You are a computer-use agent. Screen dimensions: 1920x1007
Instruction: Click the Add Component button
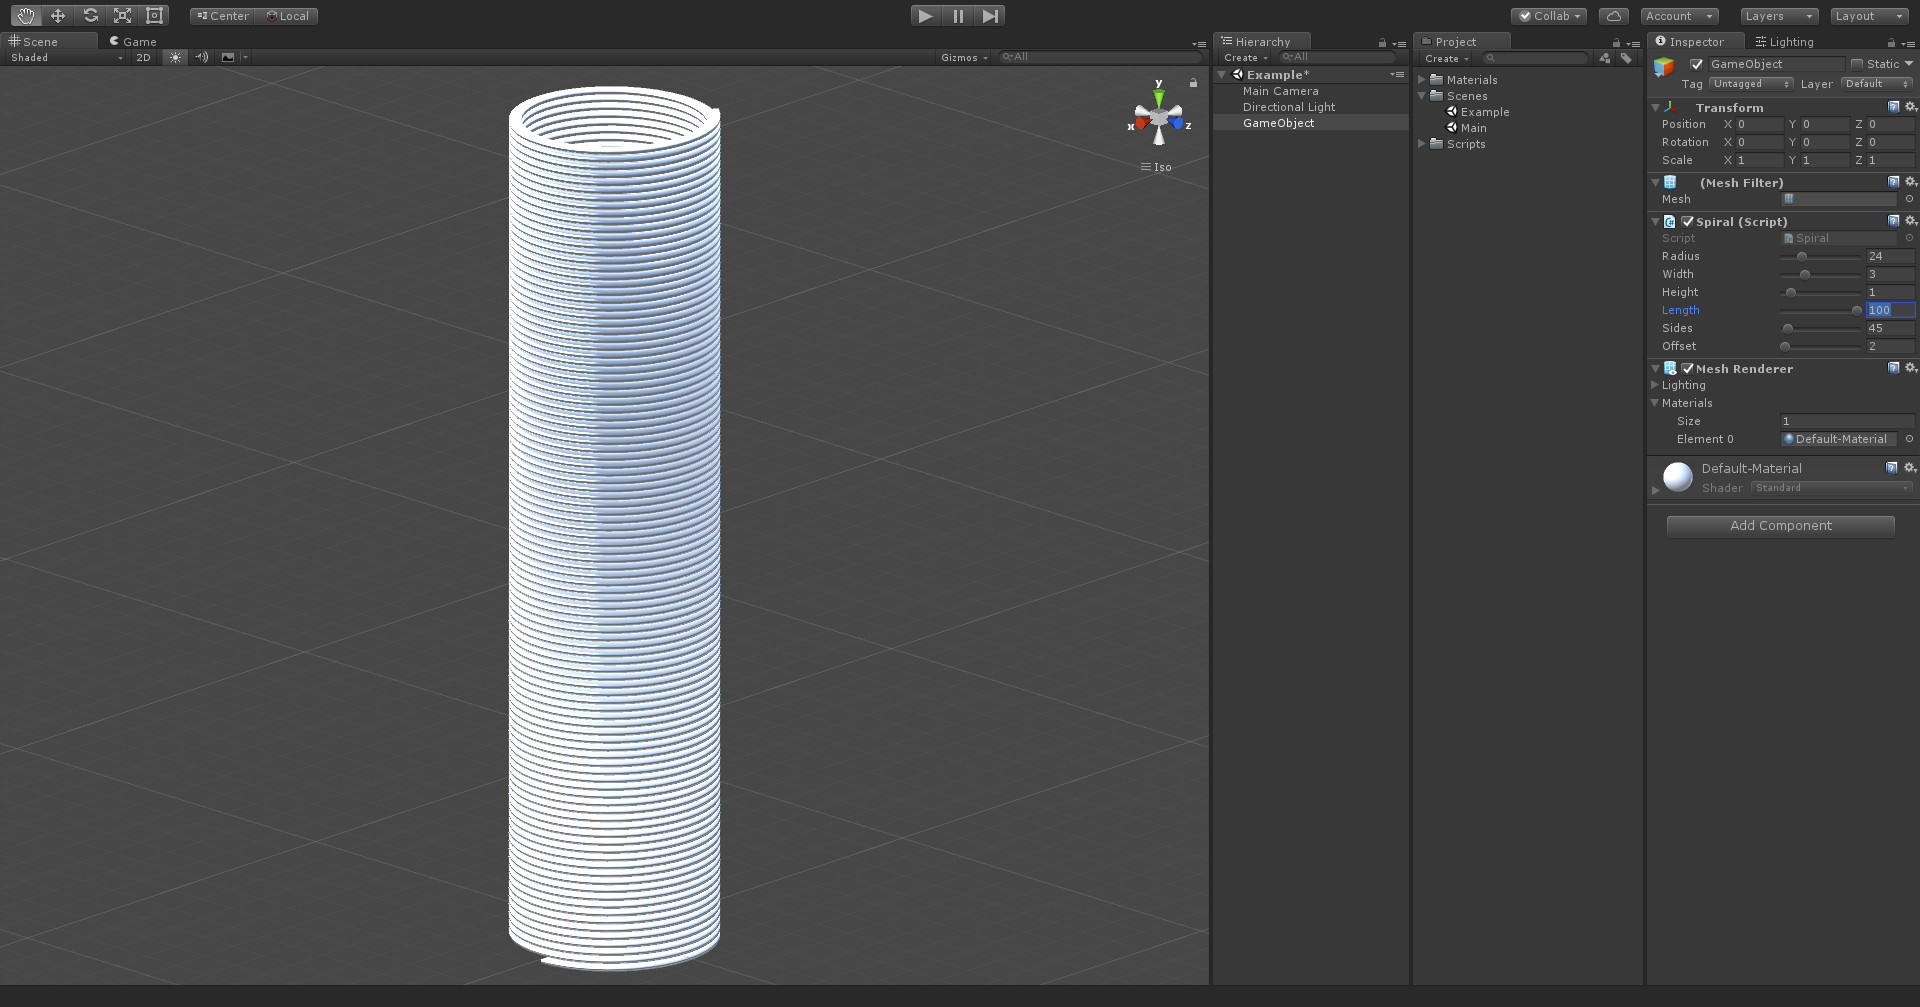[x=1780, y=526]
